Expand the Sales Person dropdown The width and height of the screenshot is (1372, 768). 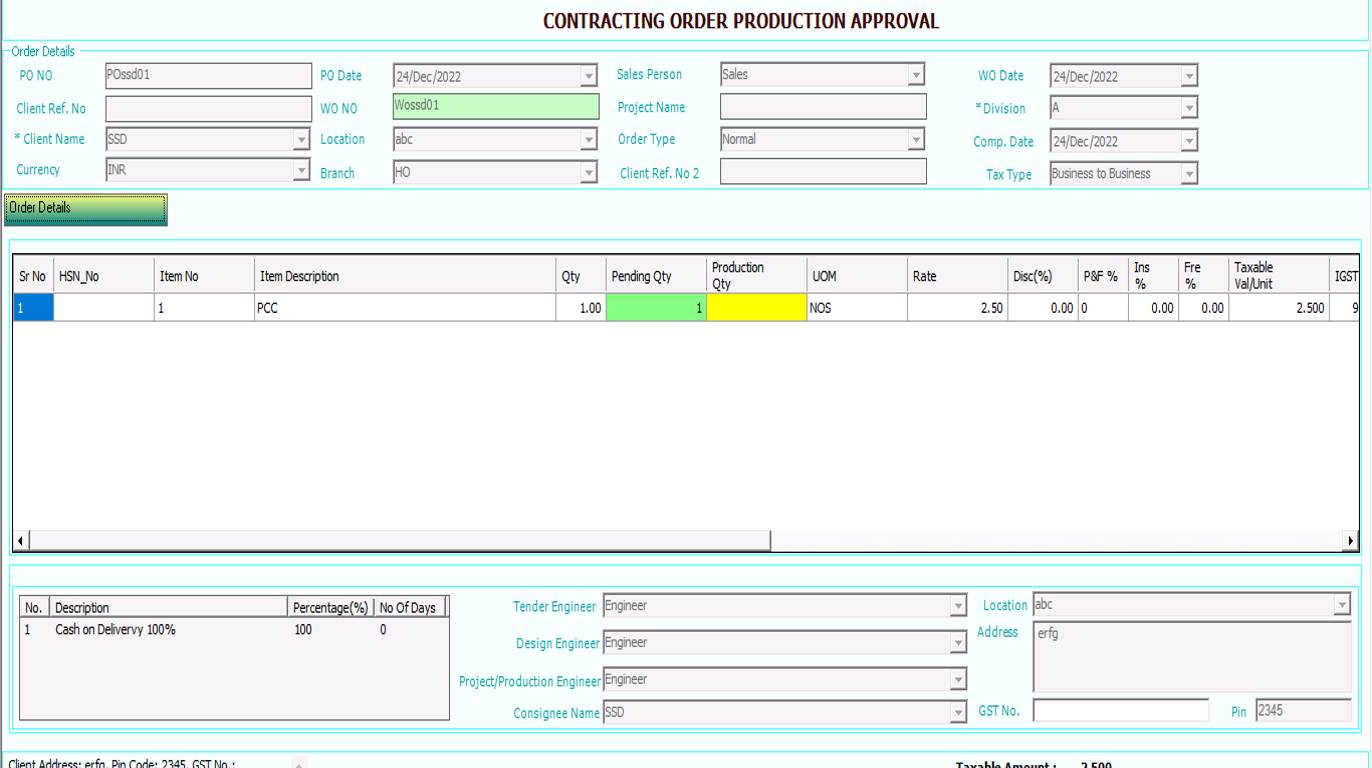pos(916,74)
